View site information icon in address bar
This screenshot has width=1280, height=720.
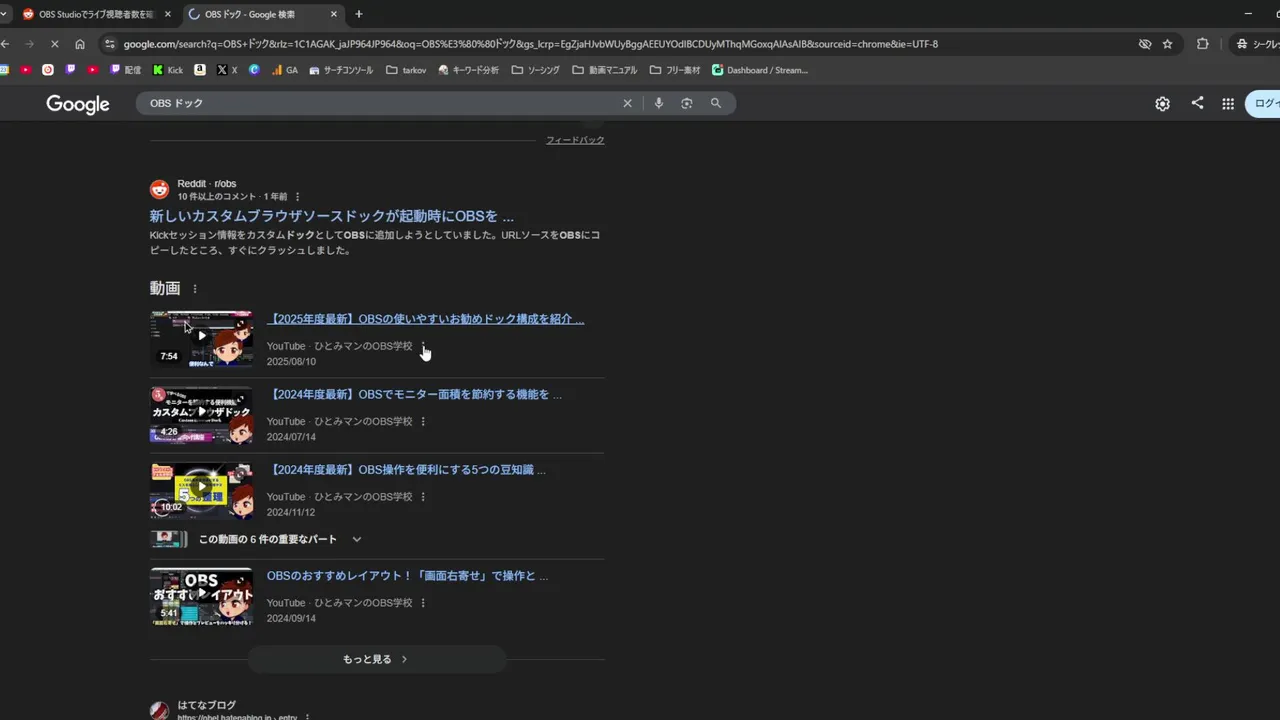point(109,44)
